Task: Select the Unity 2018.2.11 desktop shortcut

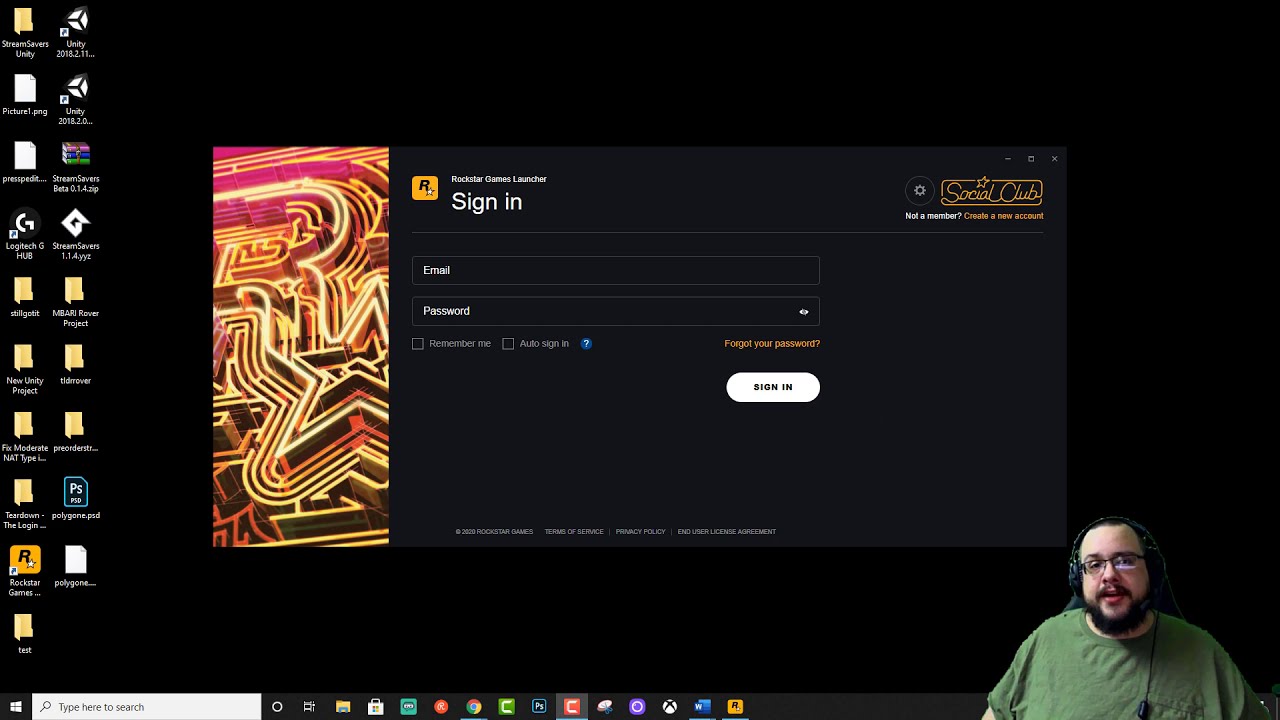Action: click(x=76, y=33)
